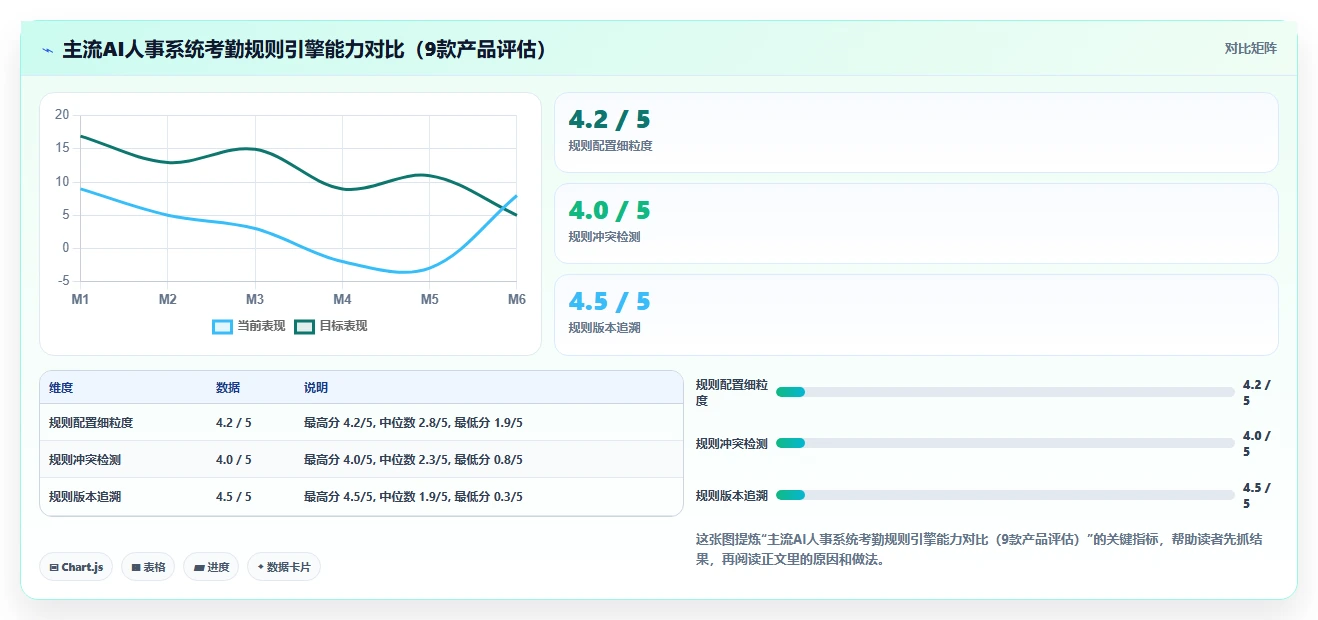Click the green 目标表现 legend color box
Viewport: 1318px width, 620px height.
tap(305, 326)
